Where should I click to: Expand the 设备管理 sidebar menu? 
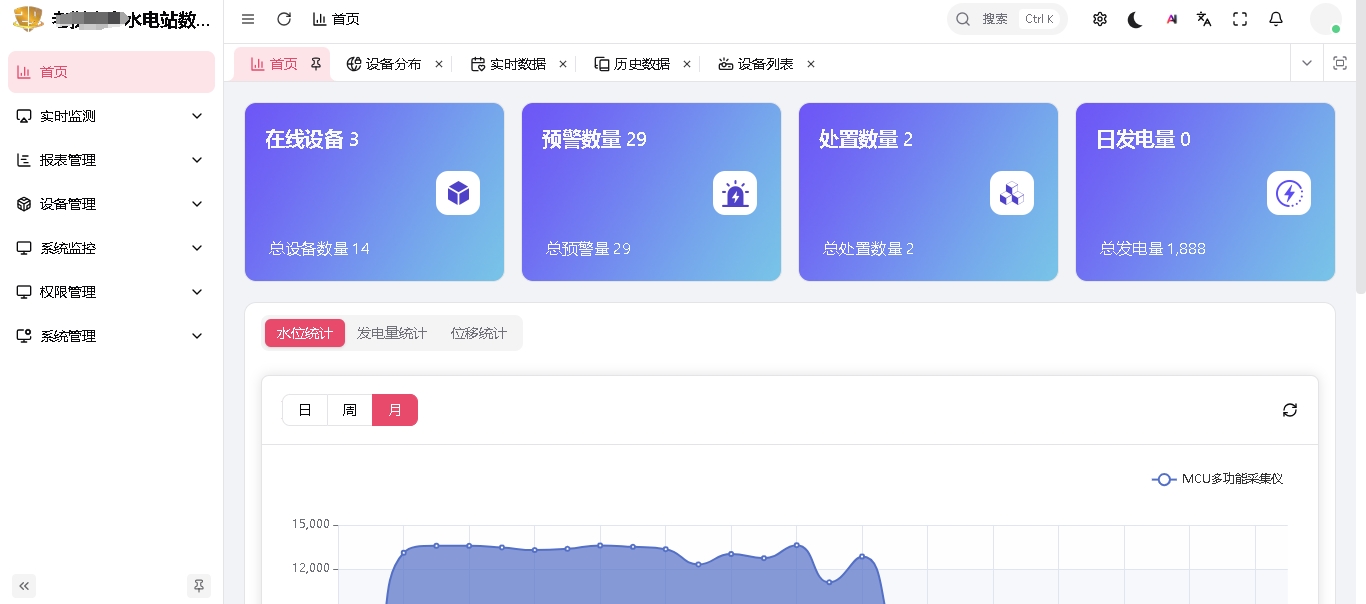tap(111, 204)
